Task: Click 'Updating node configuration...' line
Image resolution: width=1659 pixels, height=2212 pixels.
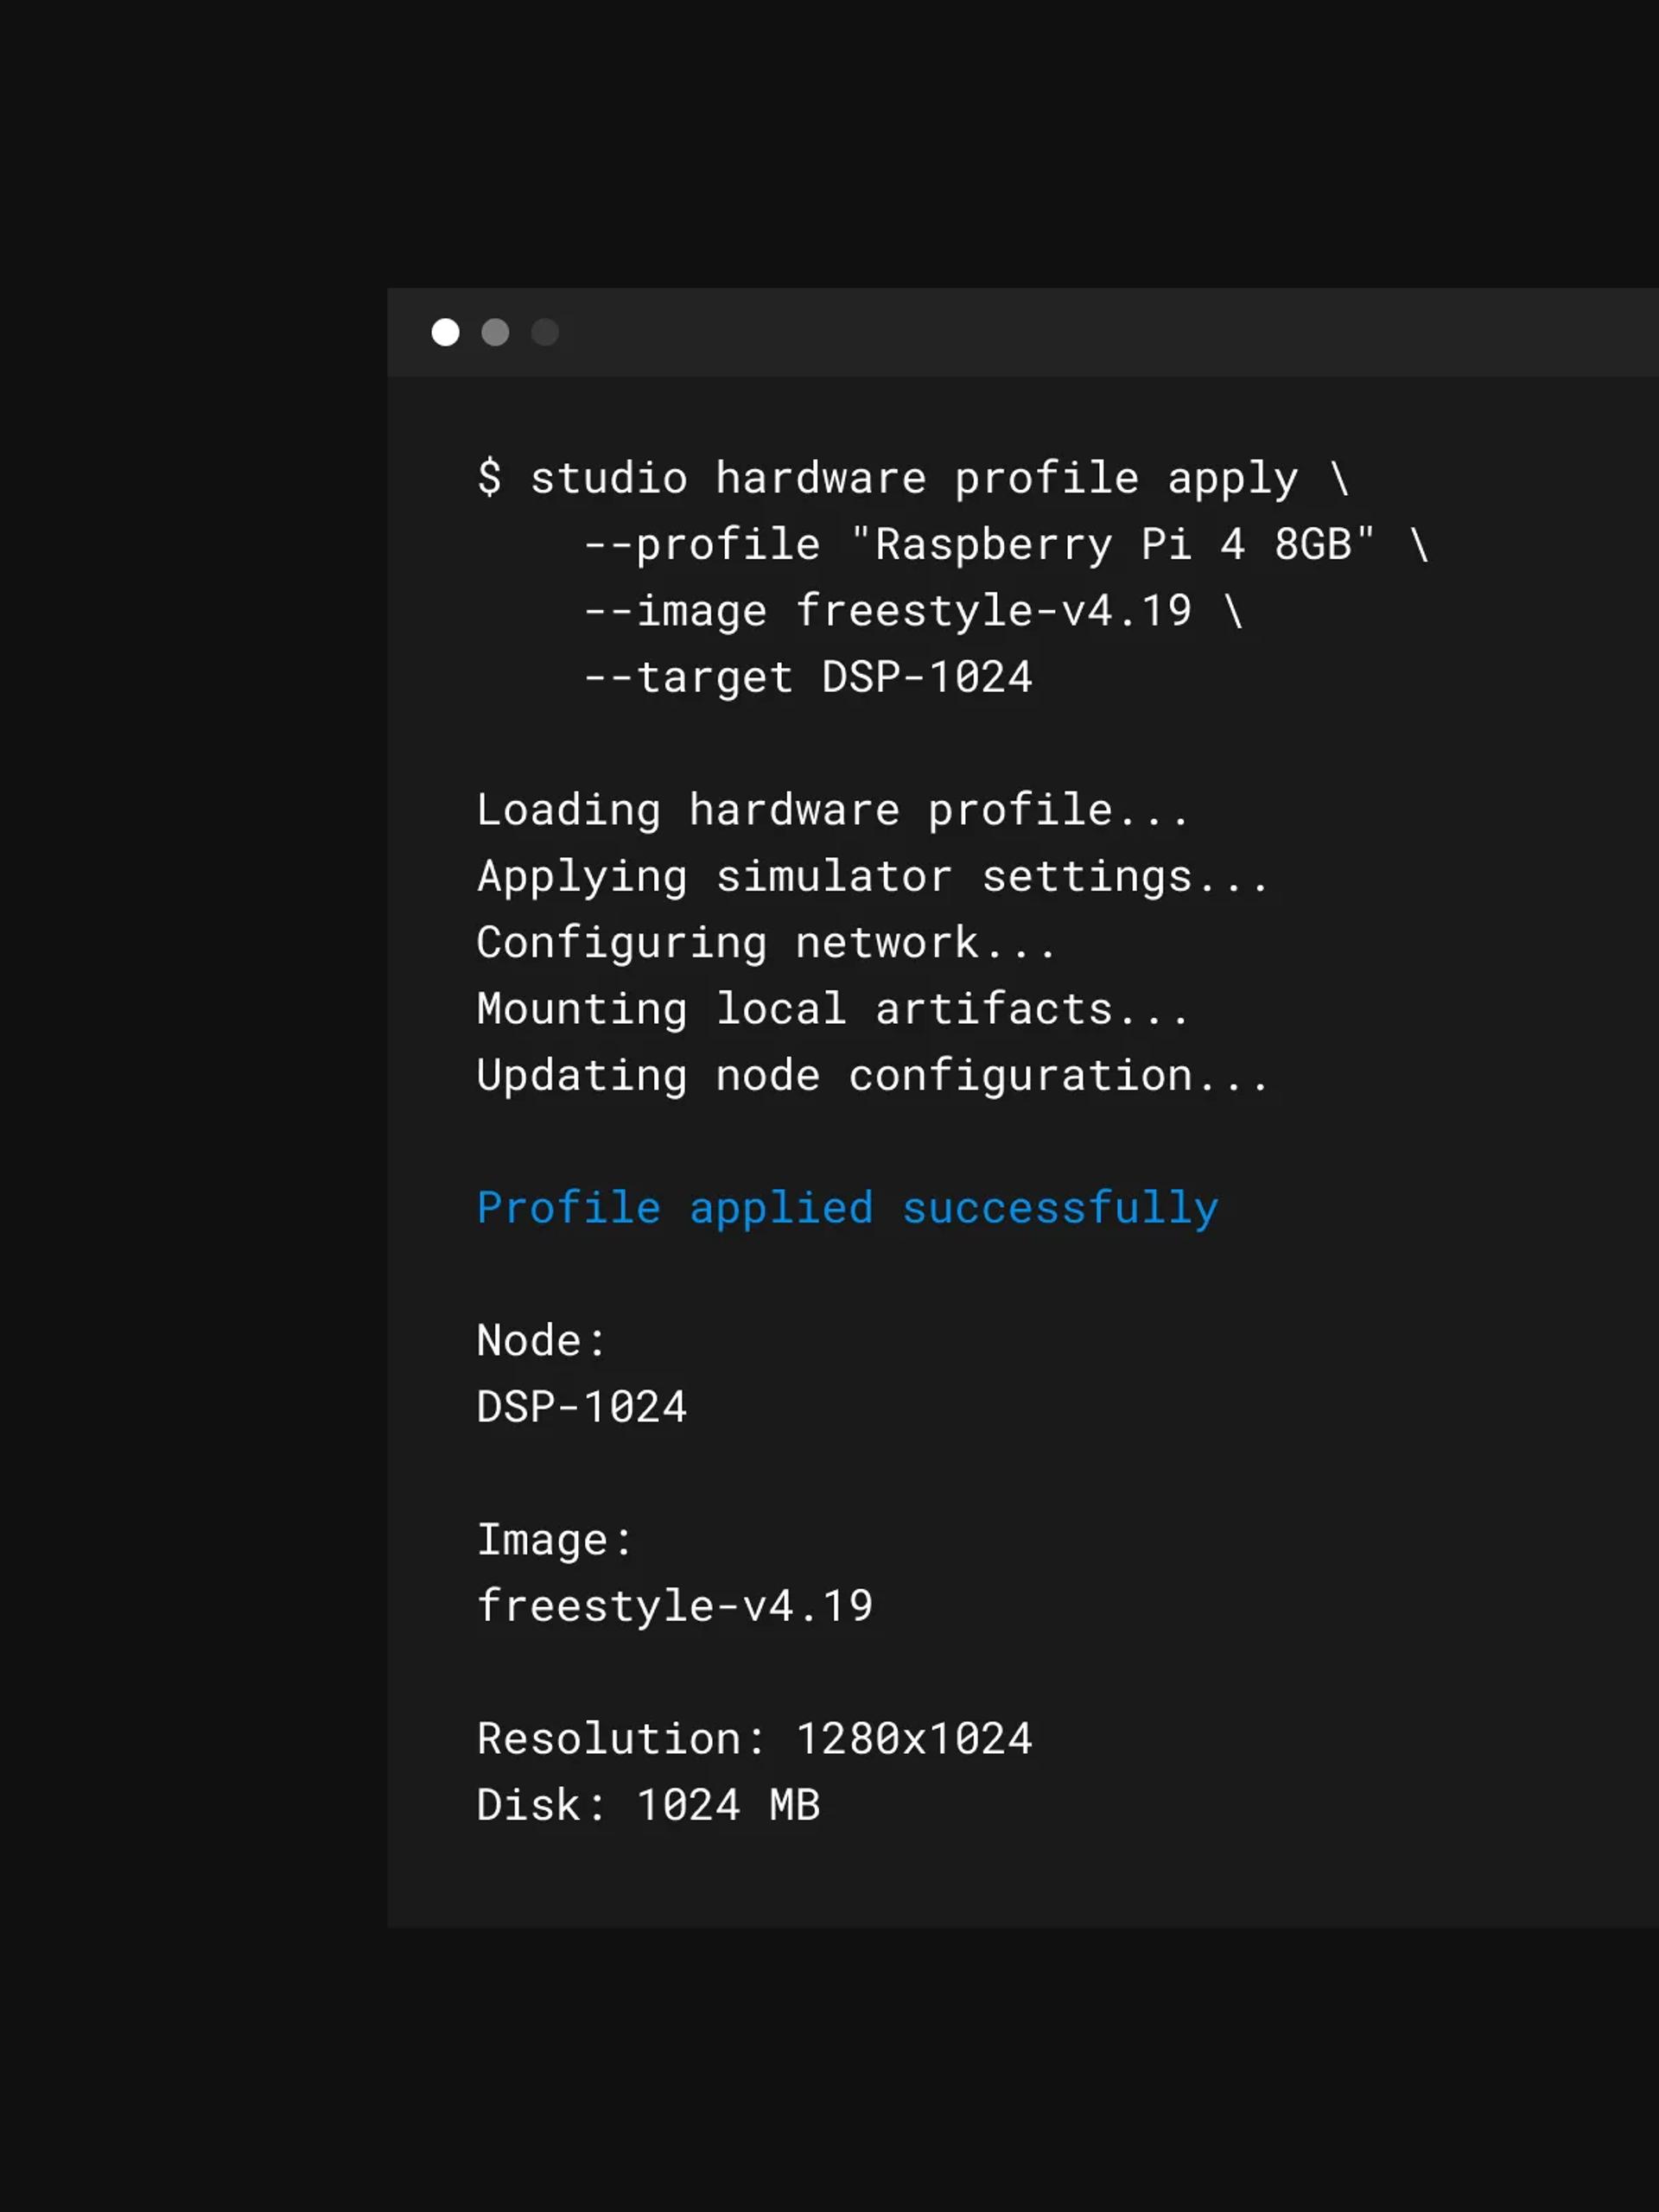Action: coord(873,1075)
